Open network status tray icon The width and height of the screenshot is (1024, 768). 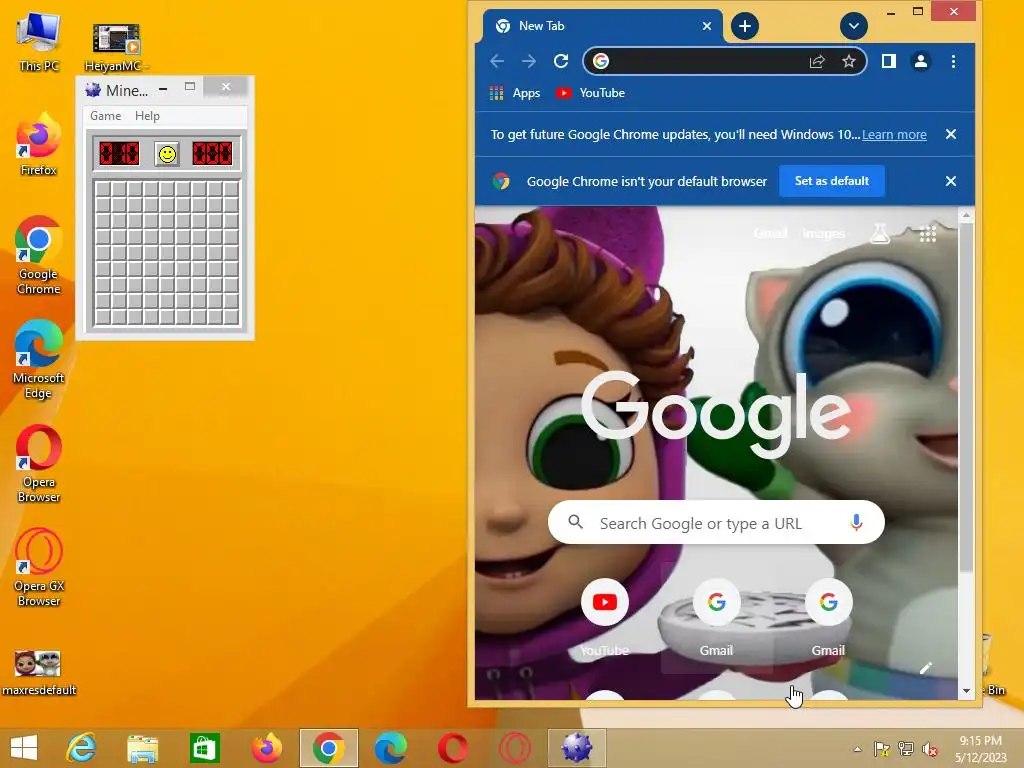click(906, 748)
